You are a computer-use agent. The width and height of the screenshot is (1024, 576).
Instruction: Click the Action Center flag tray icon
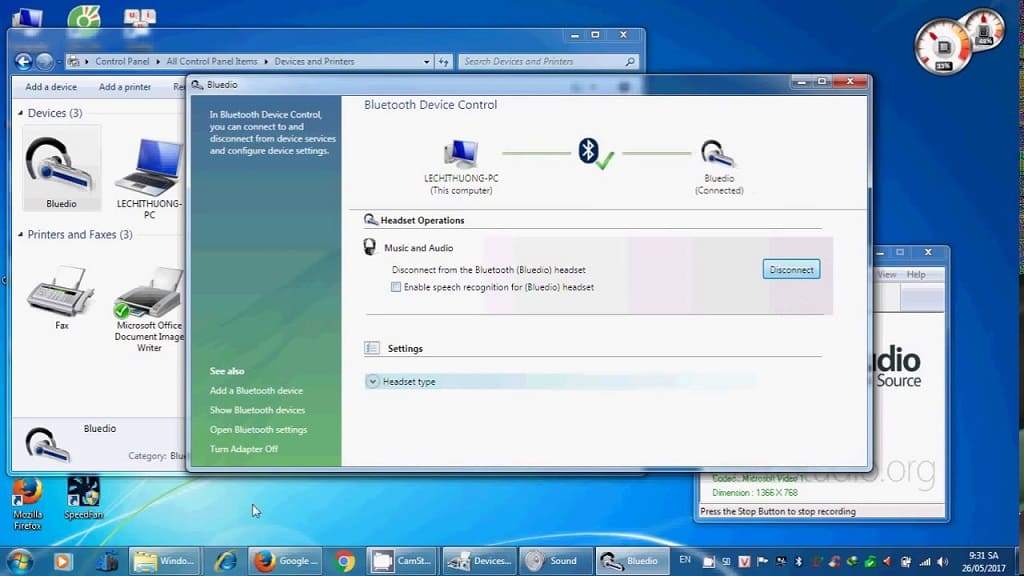click(x=762, y=562)
